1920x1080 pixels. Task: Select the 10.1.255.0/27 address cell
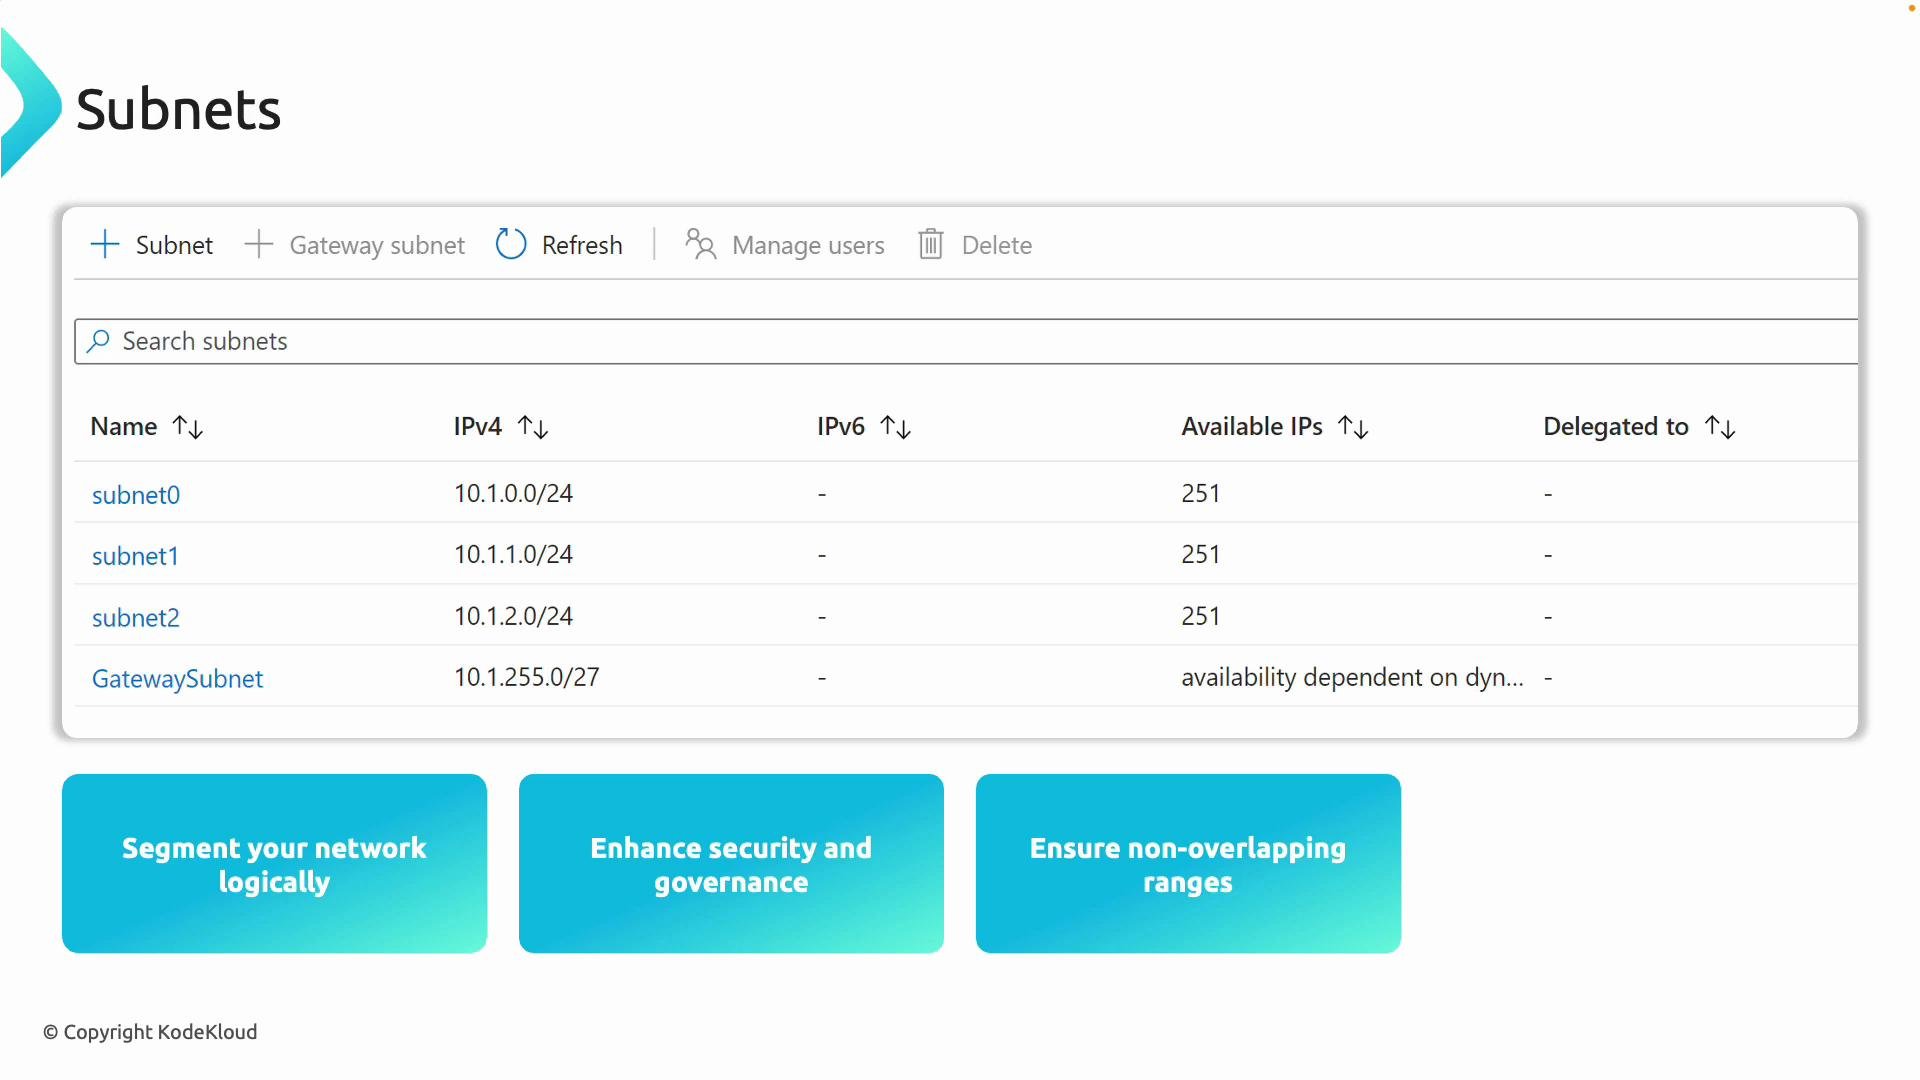tap(527, 678)
